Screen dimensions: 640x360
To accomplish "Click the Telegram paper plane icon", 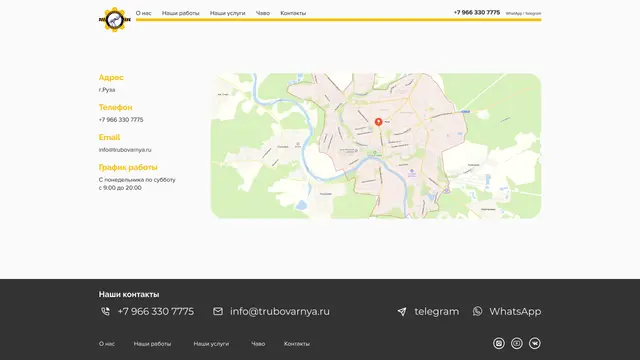I will click(x=402, y=312).
